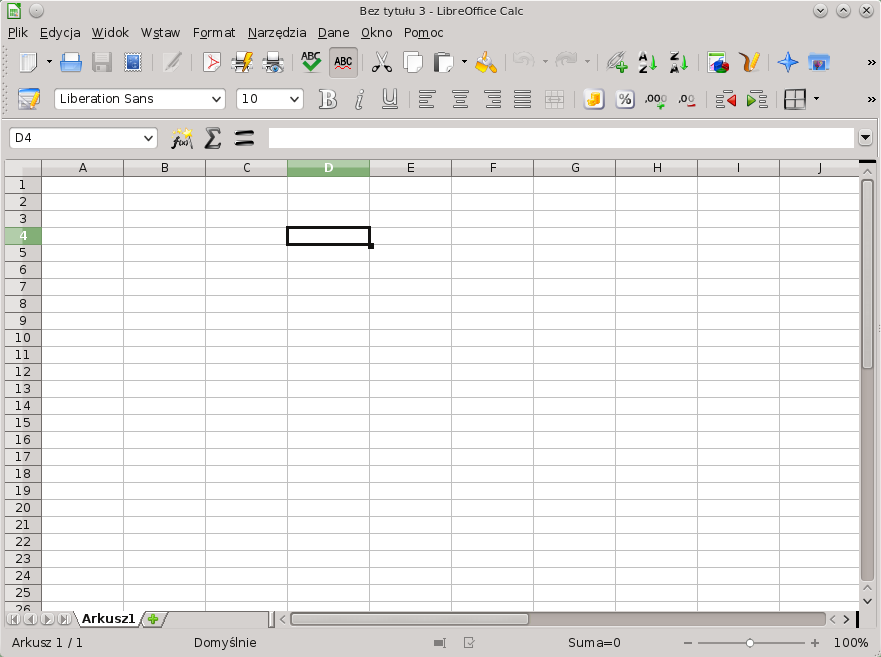Insert a chart using the chart icon

click(x=717, y=63)
